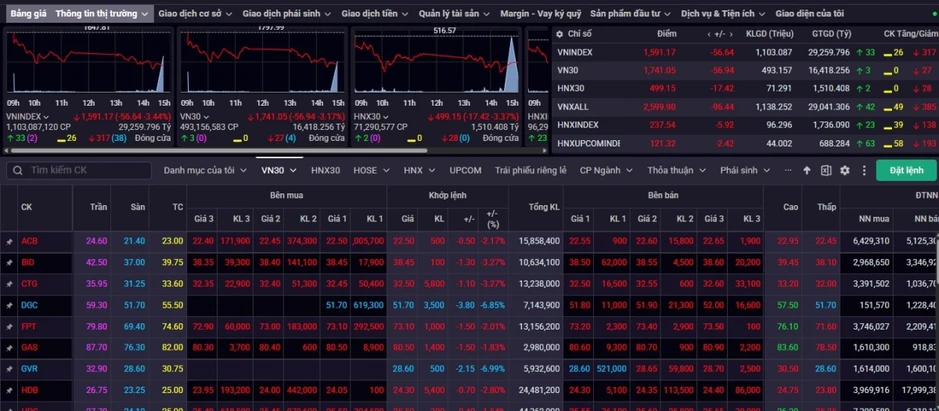Screen dimensions: 939x411
Task: Select HNXINDEX row in the index table
Action: [x=745, y=125]
